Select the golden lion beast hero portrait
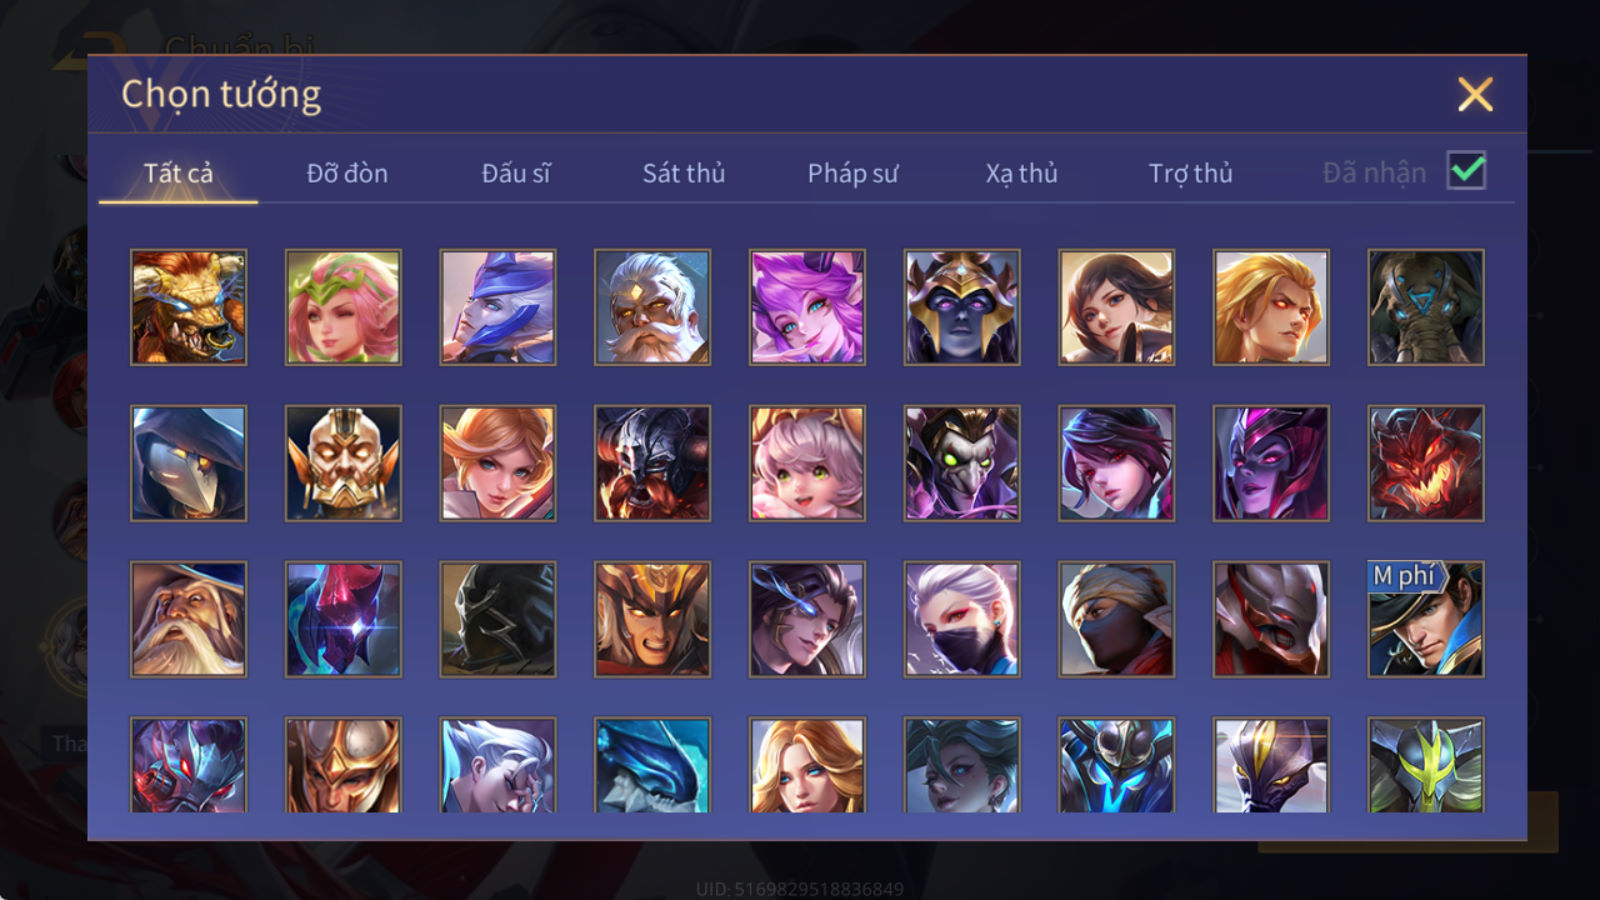Viewport: 1600px width, 900px height. (189, 307)
